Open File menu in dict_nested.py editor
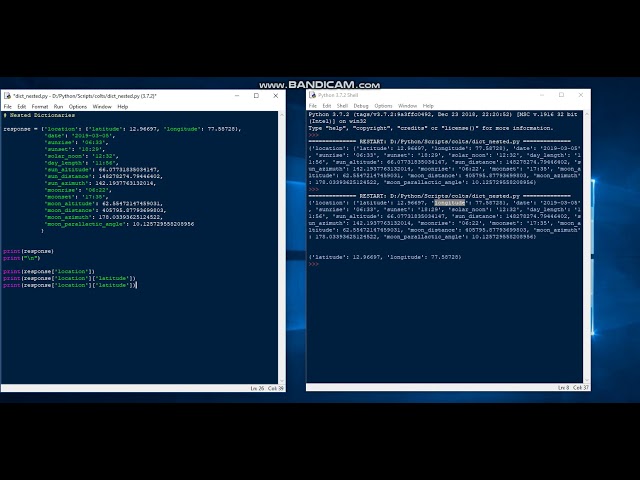Viewport: 640px width, 480px height. 8,107
